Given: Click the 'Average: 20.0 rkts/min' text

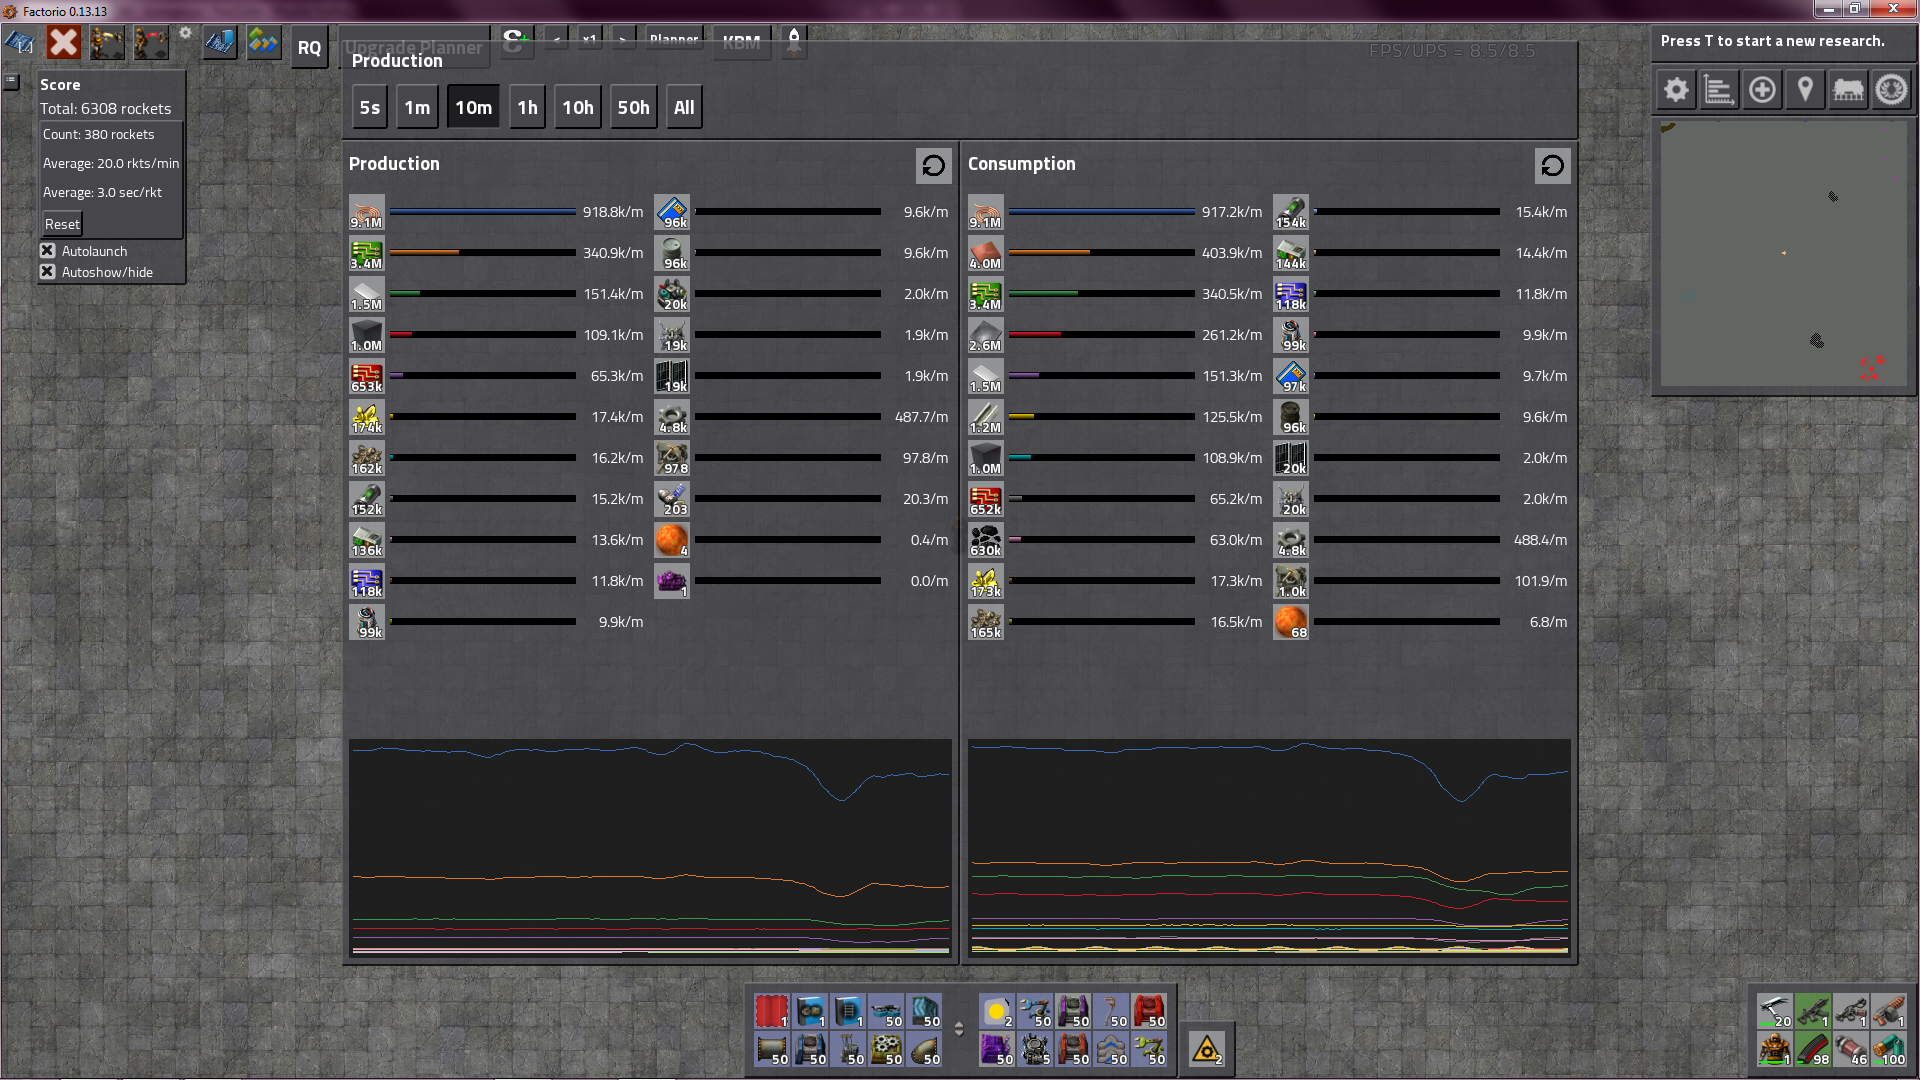Looking at the screenshot, I should pyautogui.click(x=111, y=163).
